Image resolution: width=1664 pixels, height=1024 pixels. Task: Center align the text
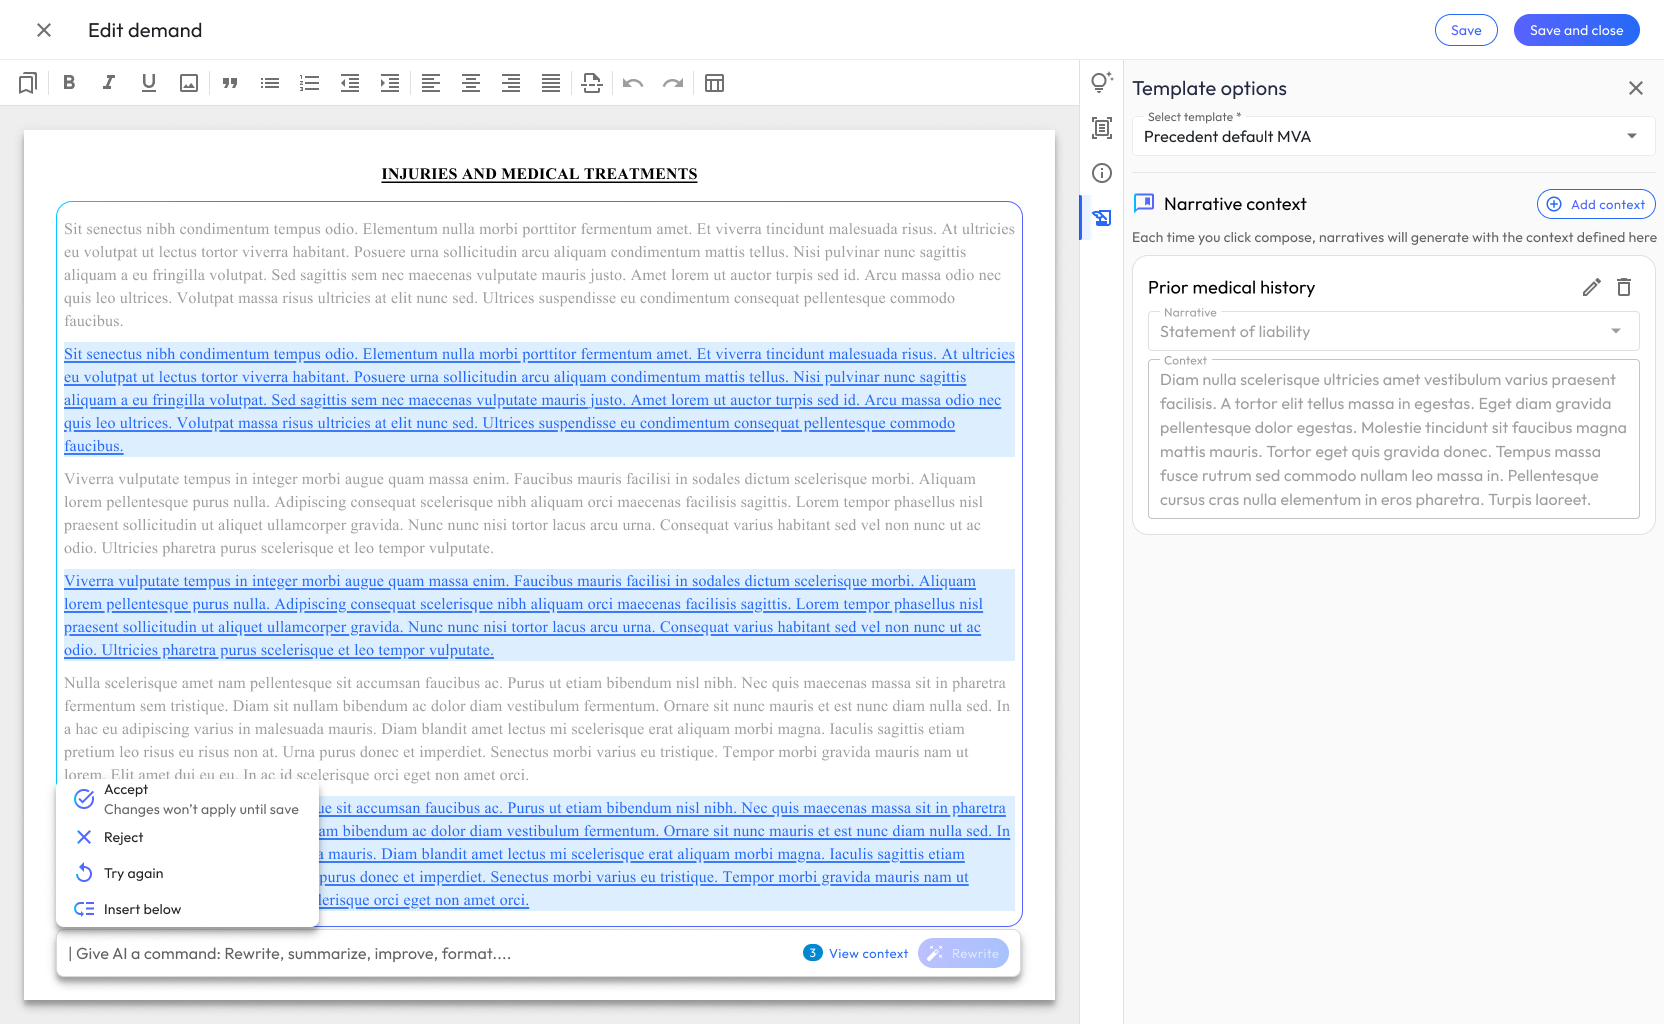point(471,83)
